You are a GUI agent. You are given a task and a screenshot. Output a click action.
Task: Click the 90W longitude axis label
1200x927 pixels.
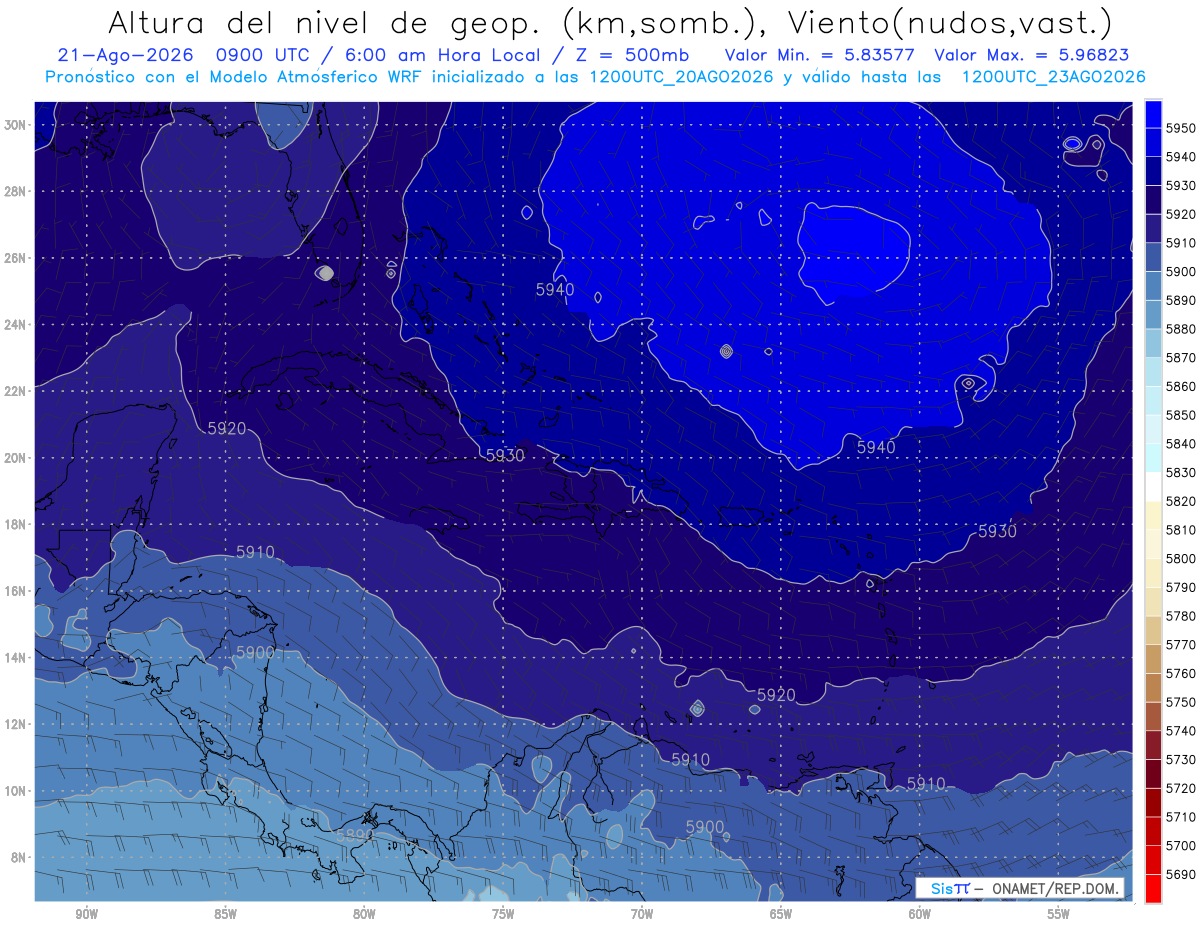pyautogui.click(x=86, y=915)
